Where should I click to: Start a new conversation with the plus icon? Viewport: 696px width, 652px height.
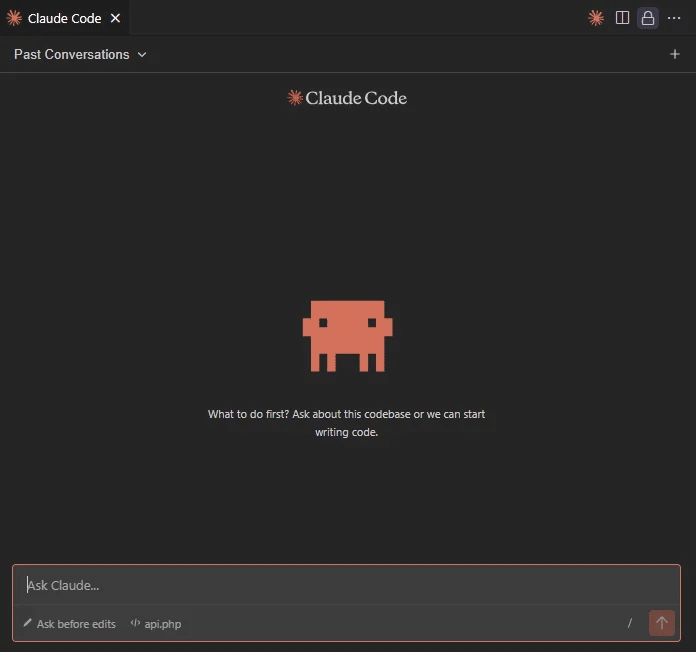674,54
